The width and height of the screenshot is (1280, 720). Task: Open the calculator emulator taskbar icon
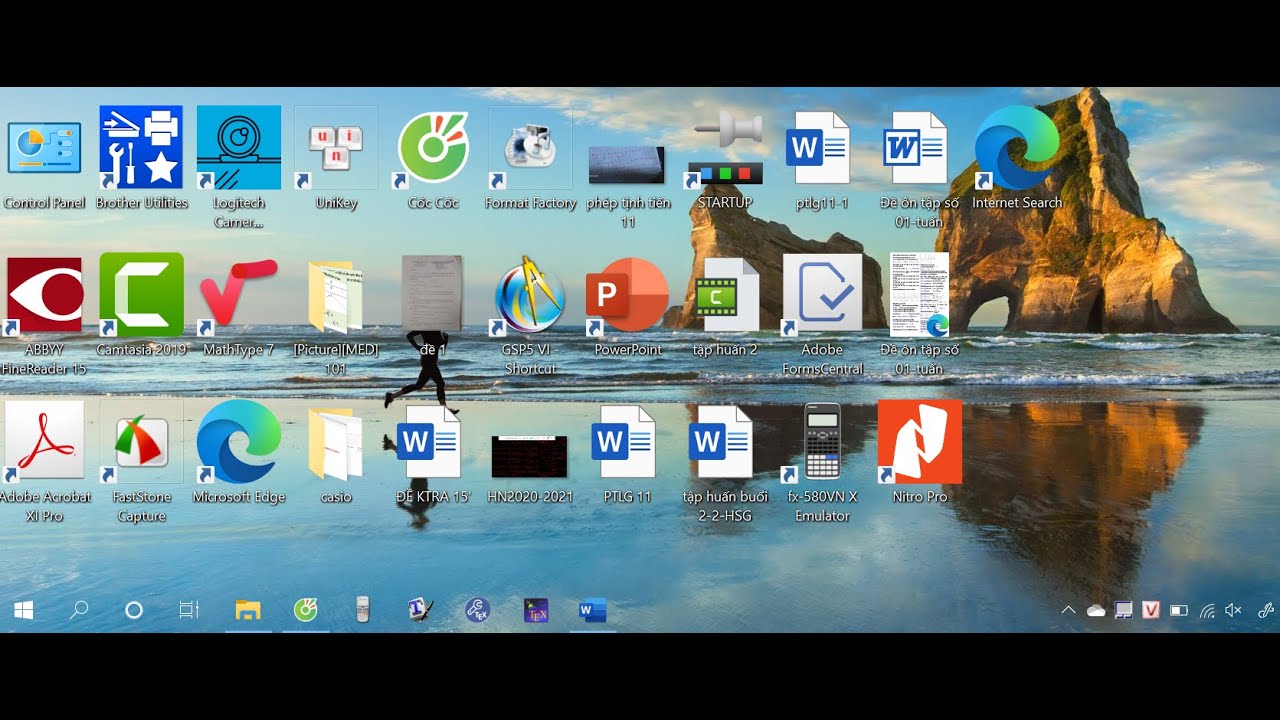(363, 610)
